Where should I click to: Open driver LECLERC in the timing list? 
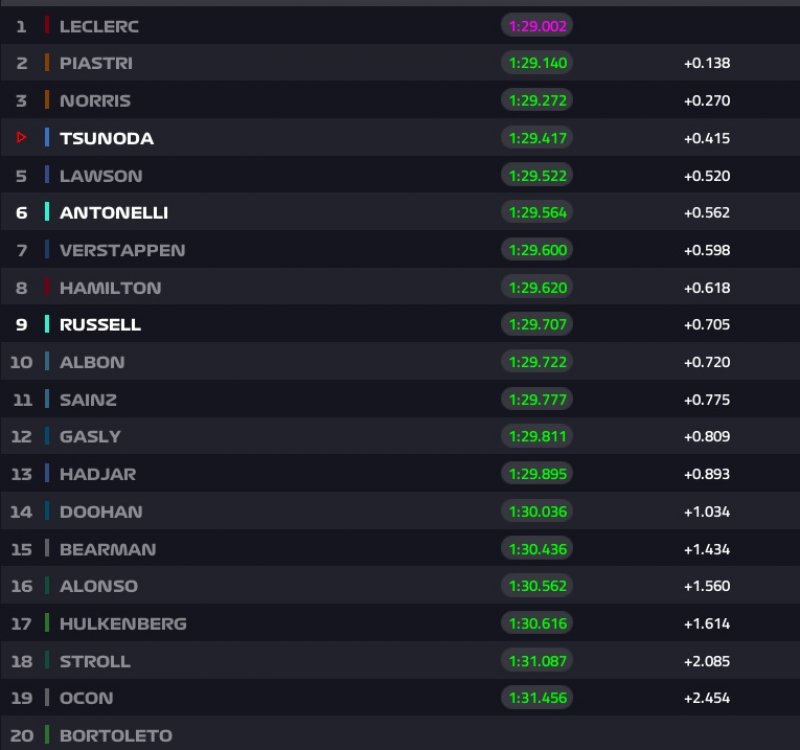point(99,26)
